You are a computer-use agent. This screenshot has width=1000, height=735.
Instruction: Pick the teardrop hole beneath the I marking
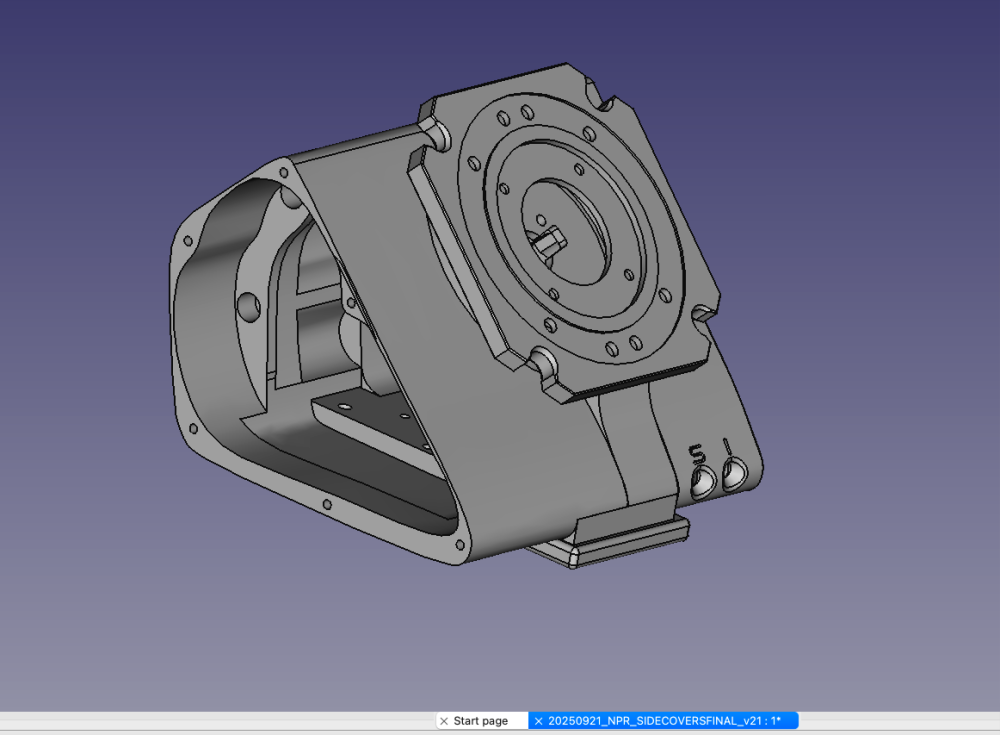pyautogui.click(x=734, y=475)
